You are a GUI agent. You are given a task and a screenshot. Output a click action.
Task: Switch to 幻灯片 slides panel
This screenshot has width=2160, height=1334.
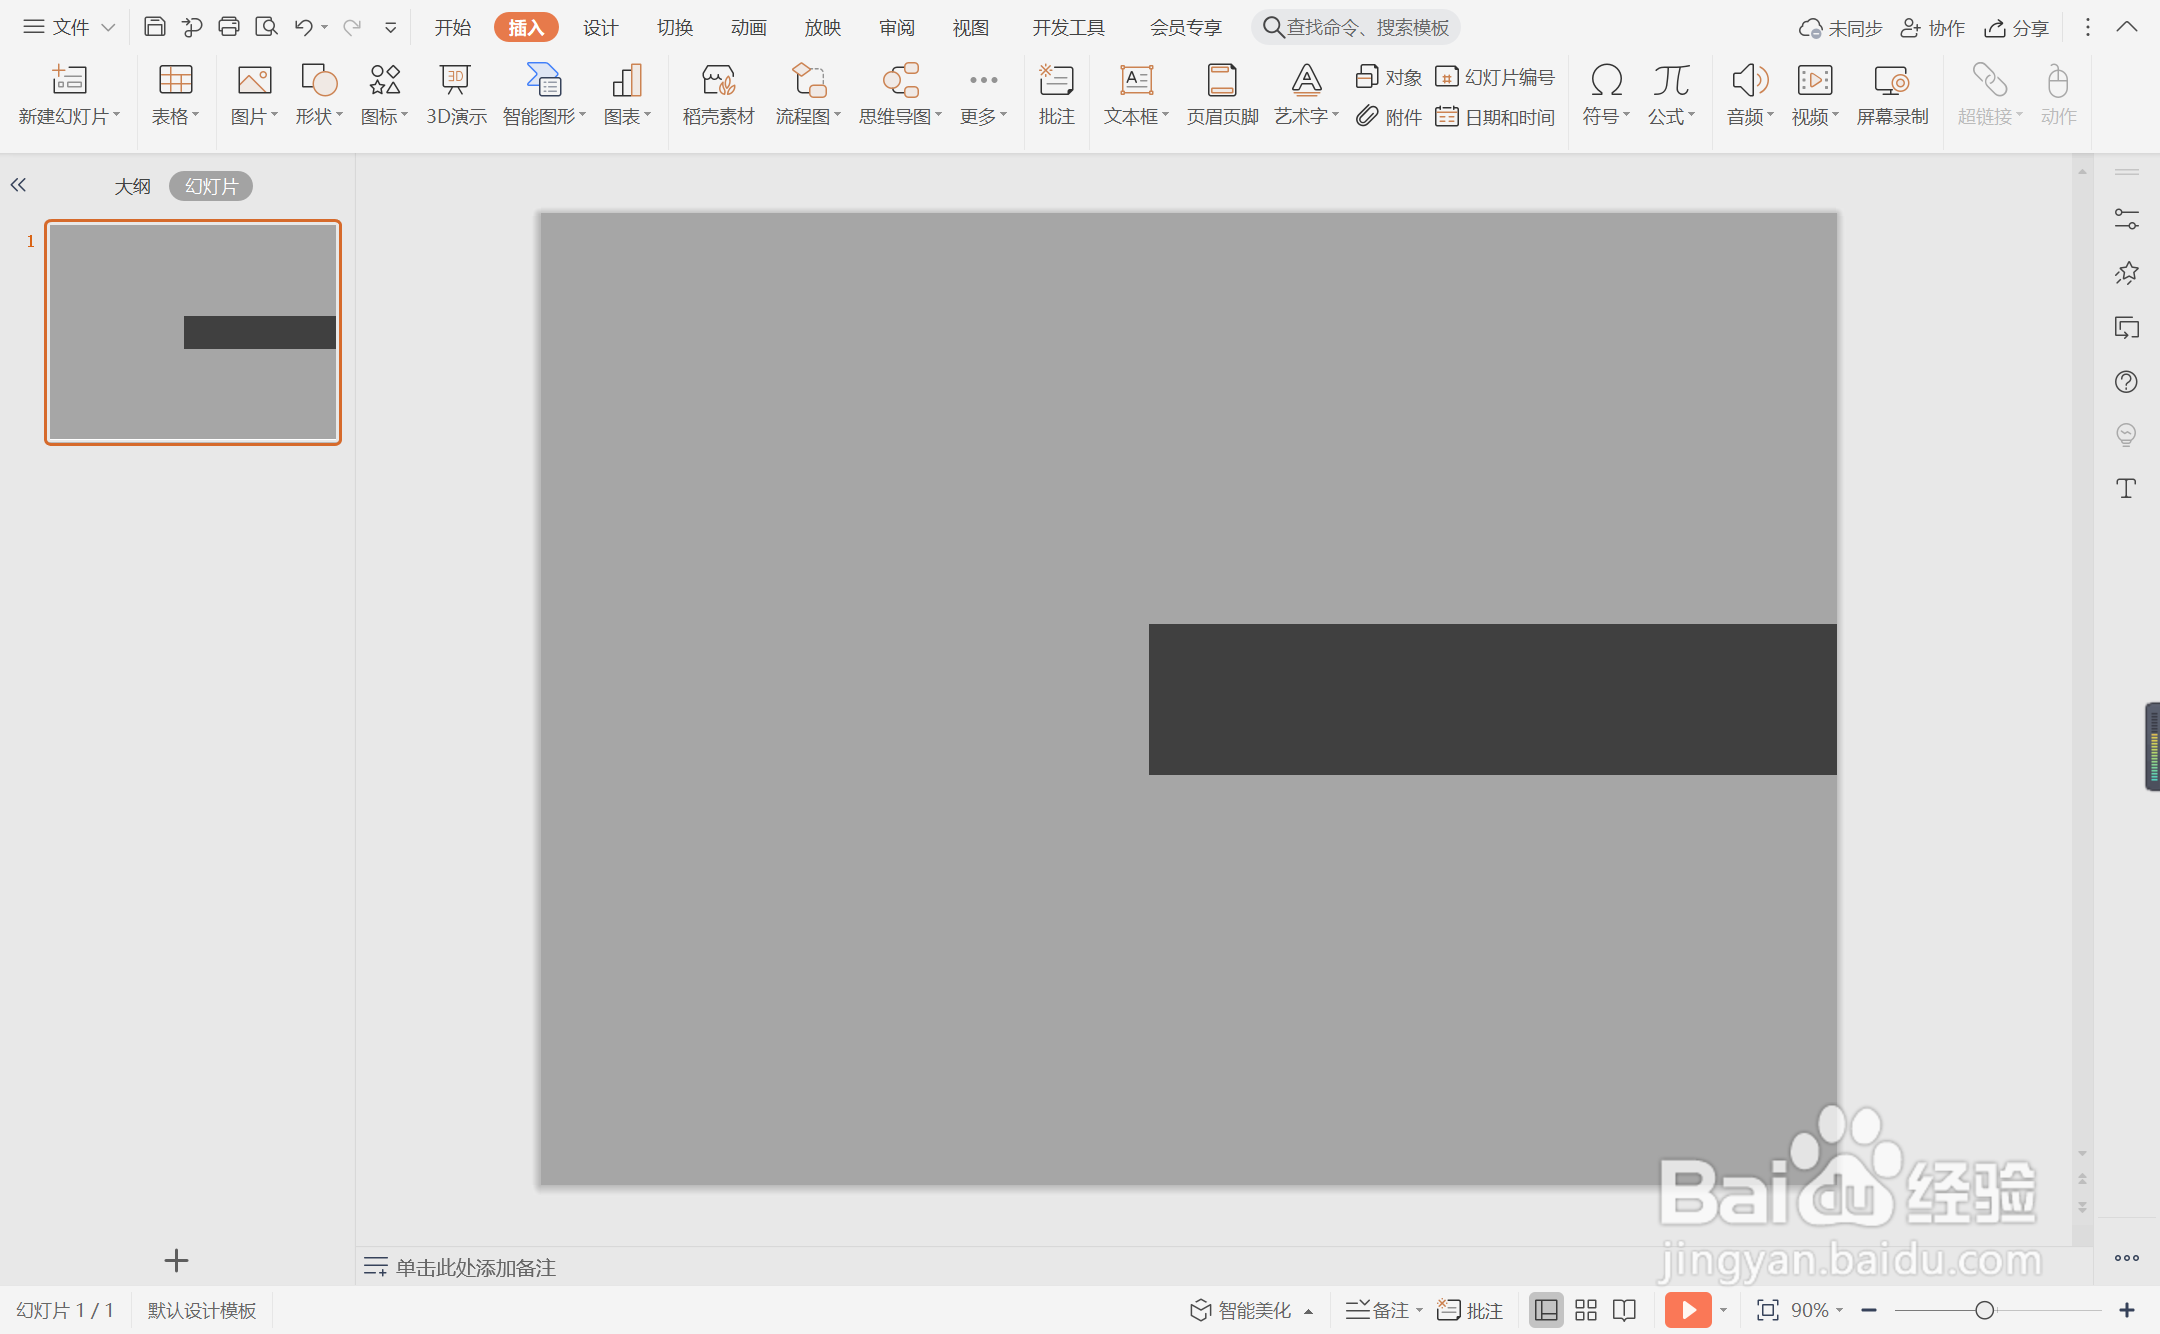pyautogui.click(x=211, y=186)
